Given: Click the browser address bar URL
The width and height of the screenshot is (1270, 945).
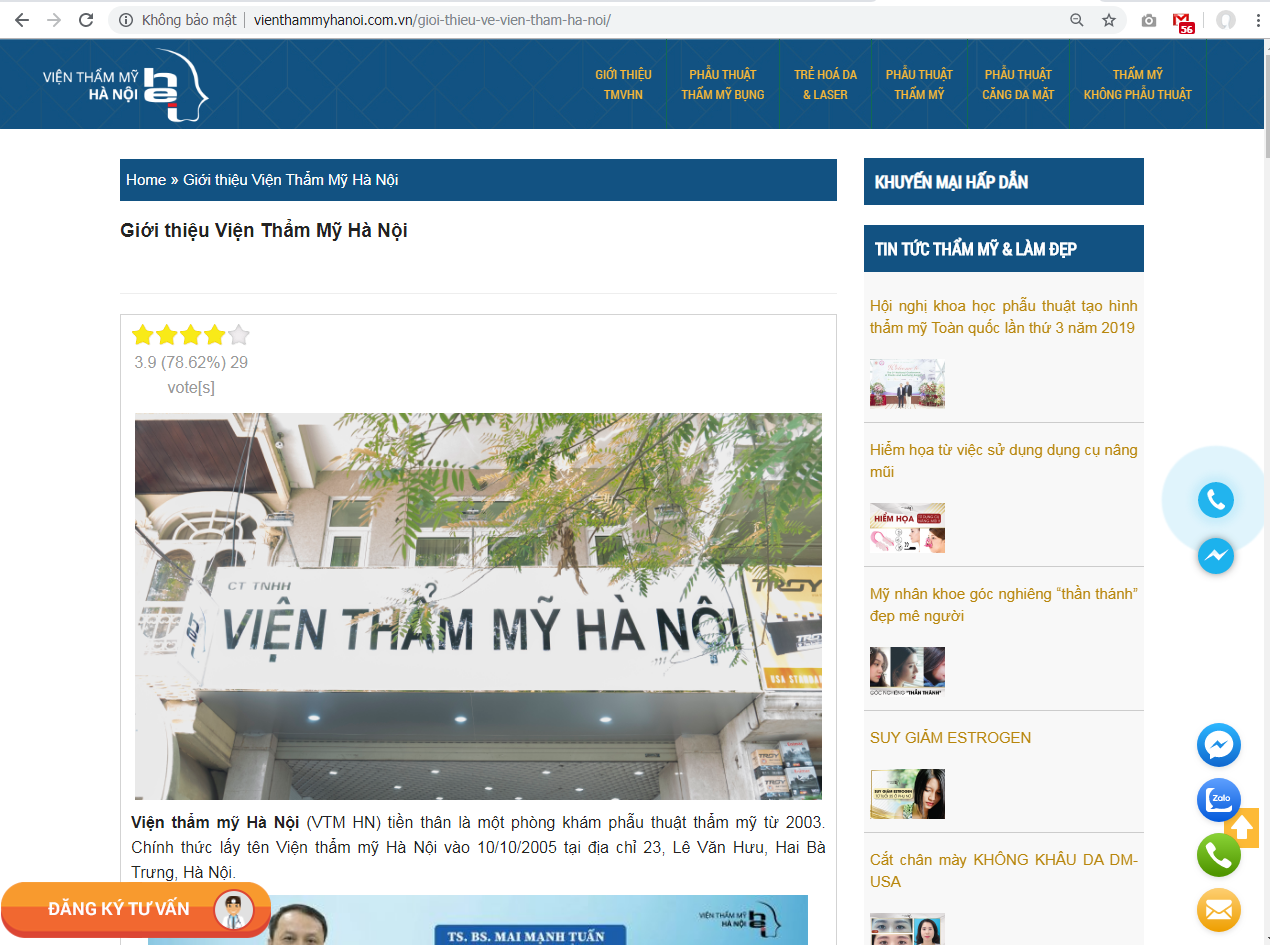Looking at the screenshot, I should click(x=432, y=20).
